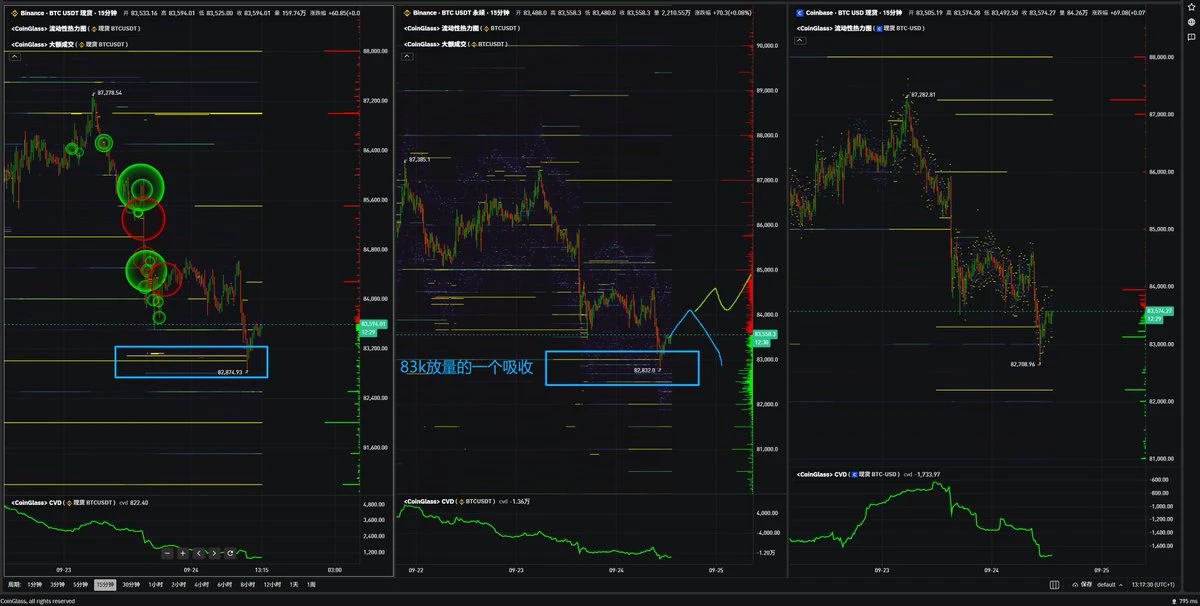Switch to the 2小时 timeframe
Screen dimensions: 1200x606
pos(179,585)
